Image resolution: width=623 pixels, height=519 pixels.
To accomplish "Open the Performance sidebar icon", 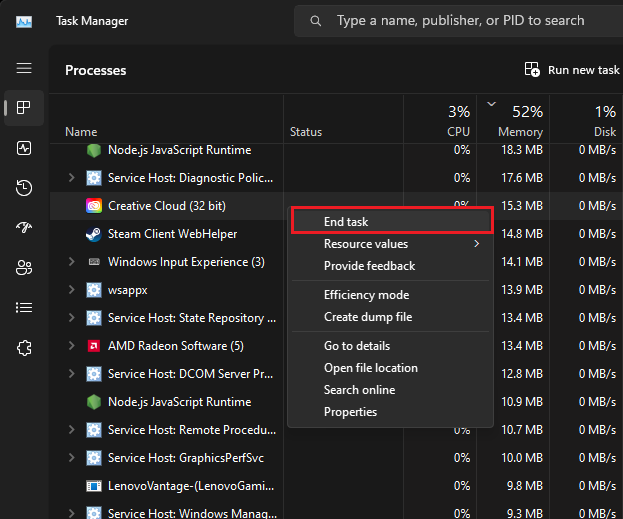I will (x=24, y=148).
